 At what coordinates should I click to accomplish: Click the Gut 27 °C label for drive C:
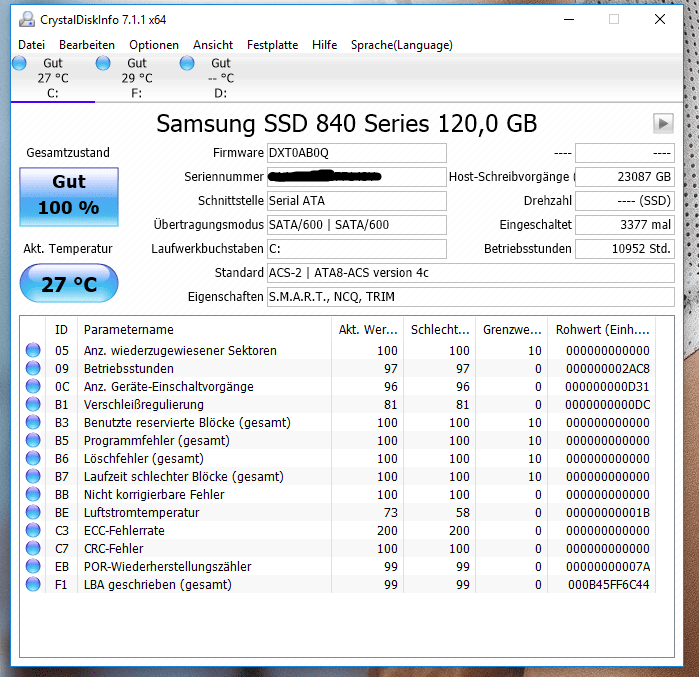tap(53, 78)
